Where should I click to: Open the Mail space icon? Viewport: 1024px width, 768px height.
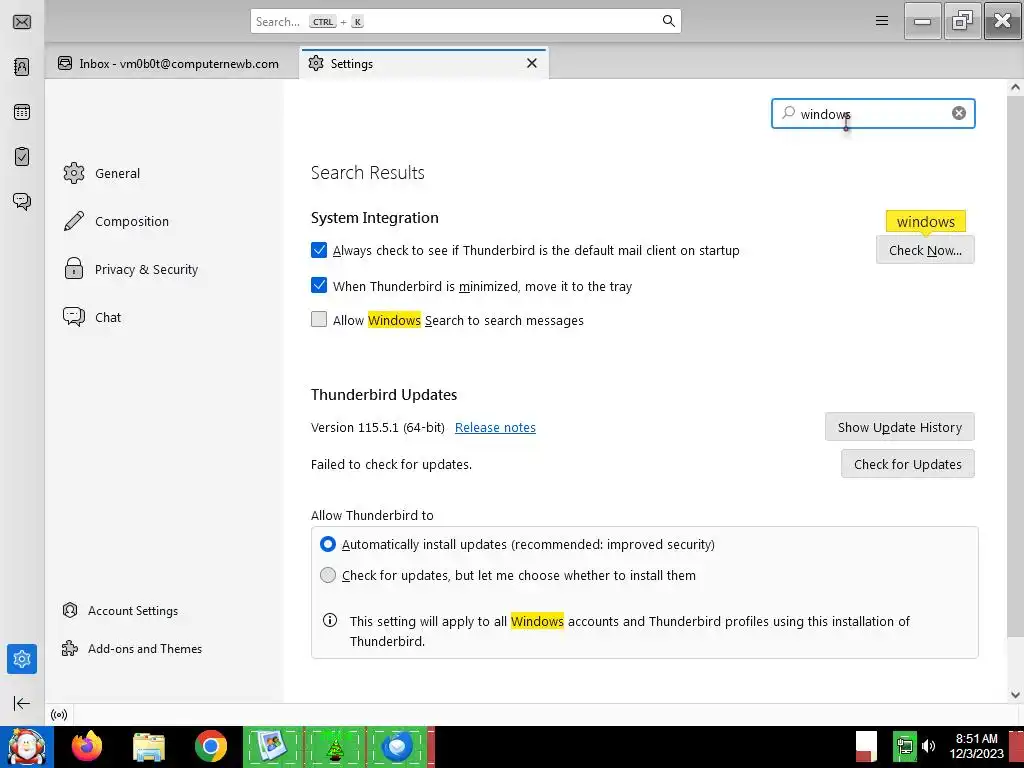coord(22,22)
